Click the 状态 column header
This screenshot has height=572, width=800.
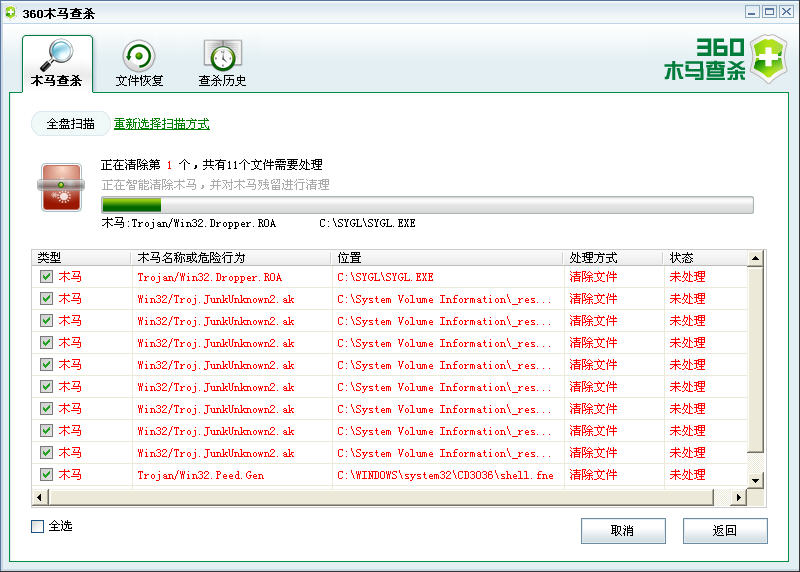[705, 258]
